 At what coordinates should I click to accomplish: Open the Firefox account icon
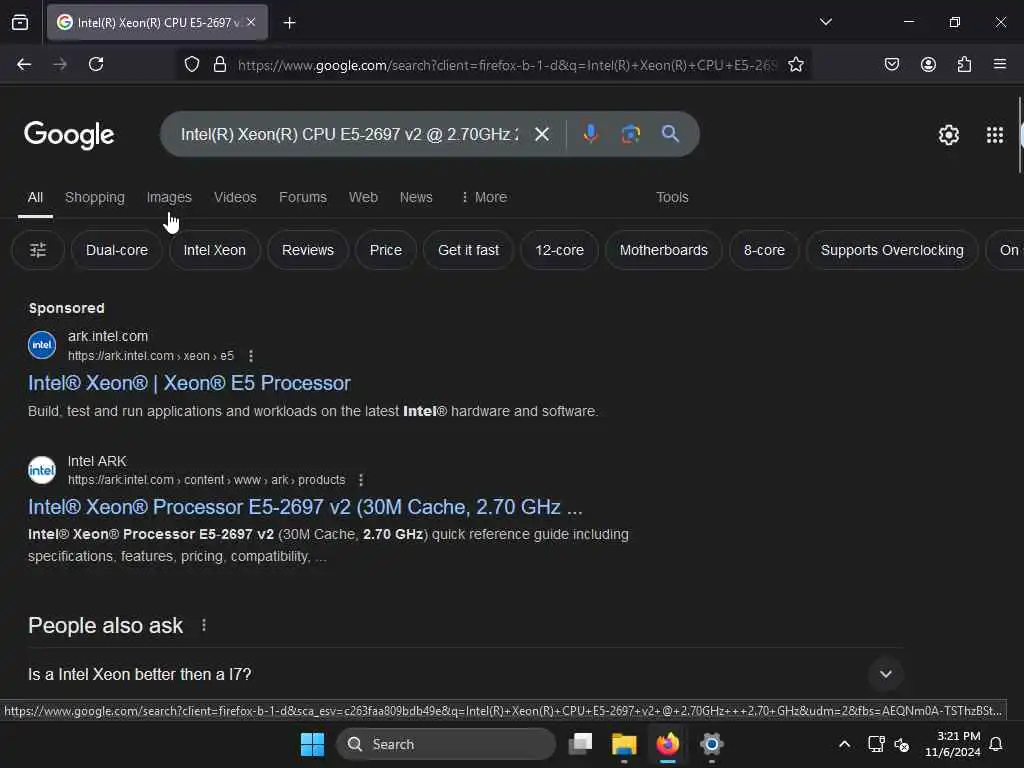pyautogui.click(x=928, y=64)
